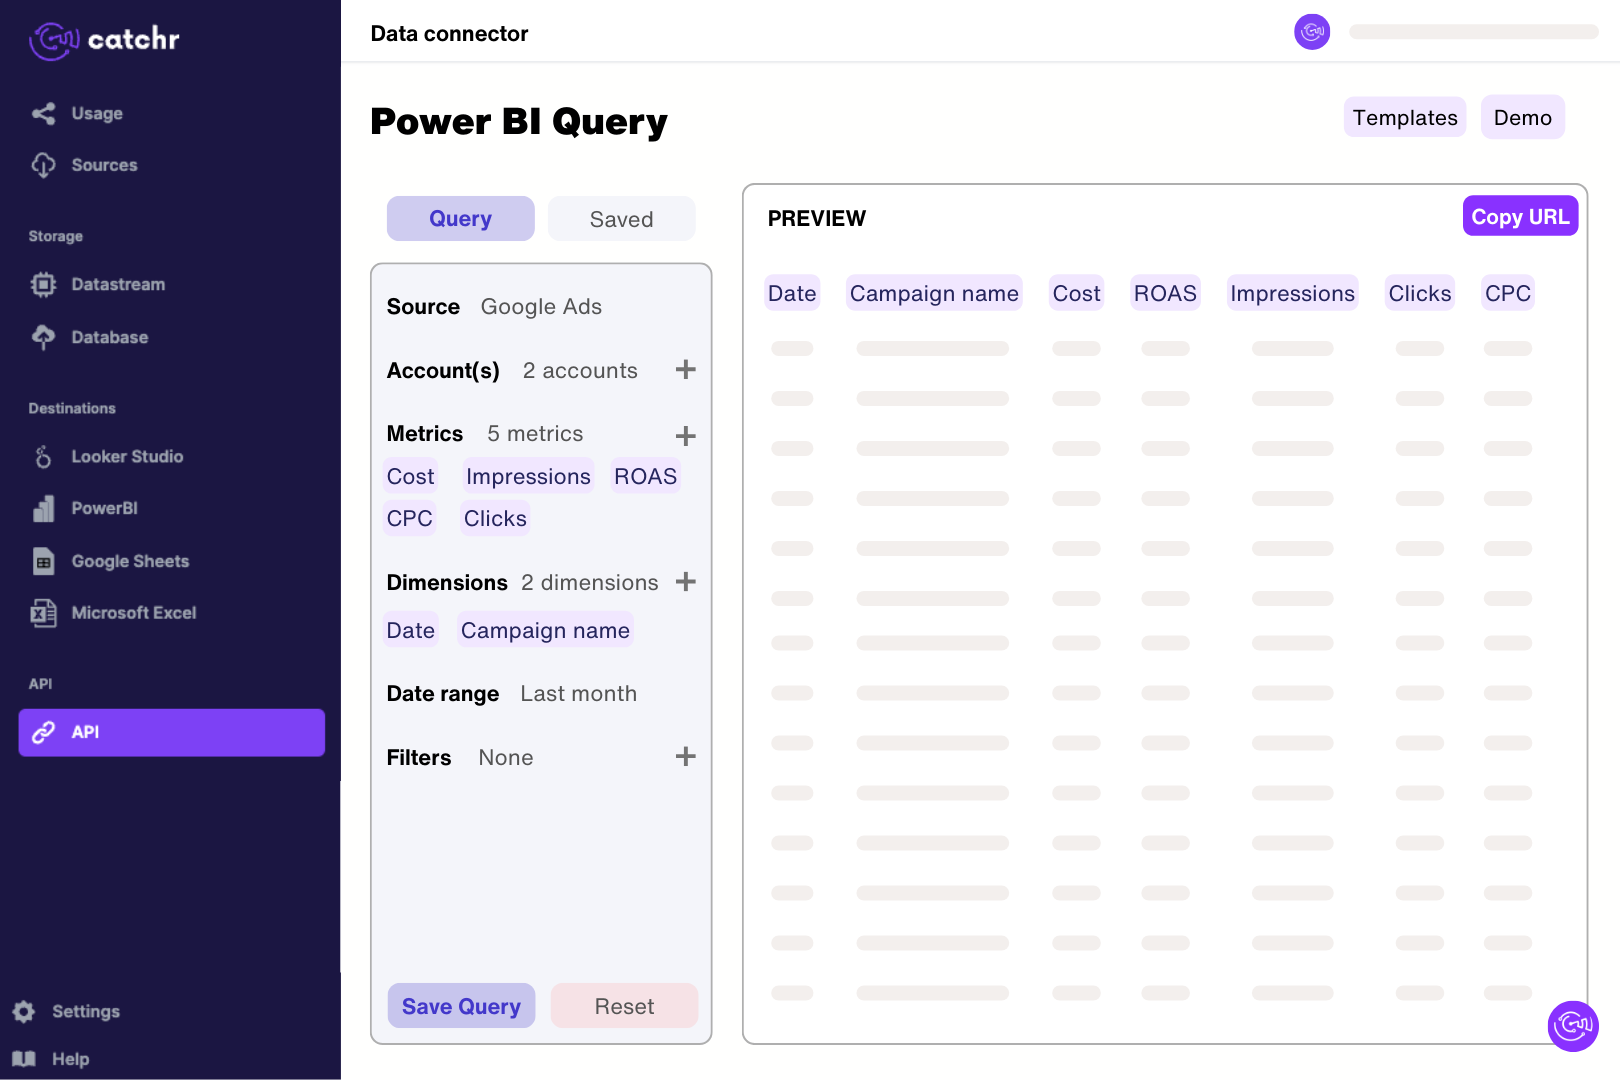This screenshot has width=1620, height=1080.
Task: Add a metric with plus icon
Action: [x=686, y=436]
